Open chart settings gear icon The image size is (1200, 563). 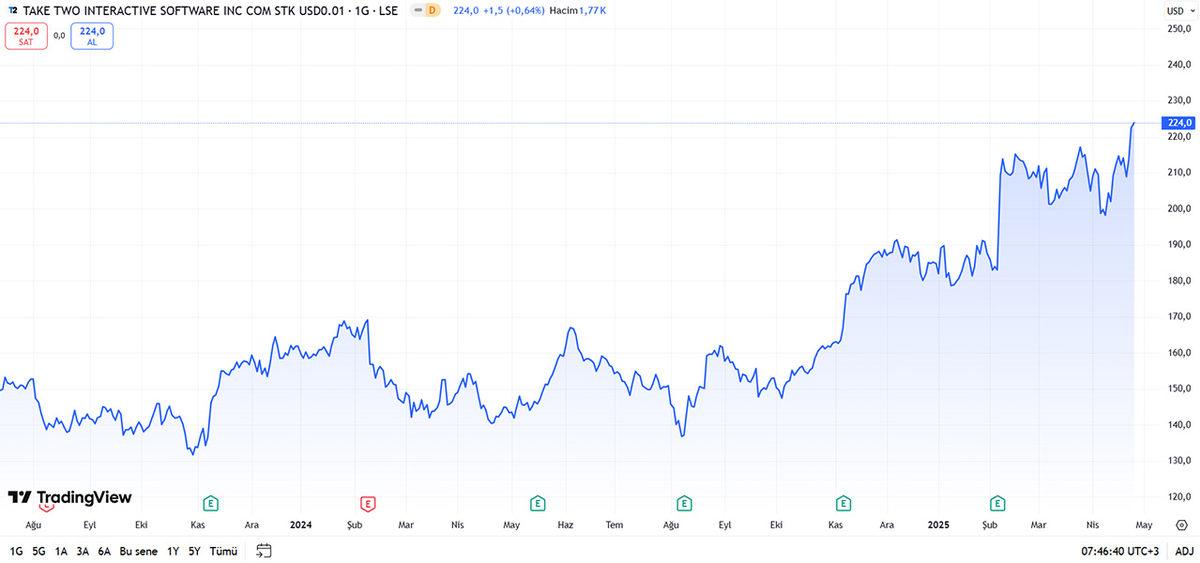coord(1181,524)
